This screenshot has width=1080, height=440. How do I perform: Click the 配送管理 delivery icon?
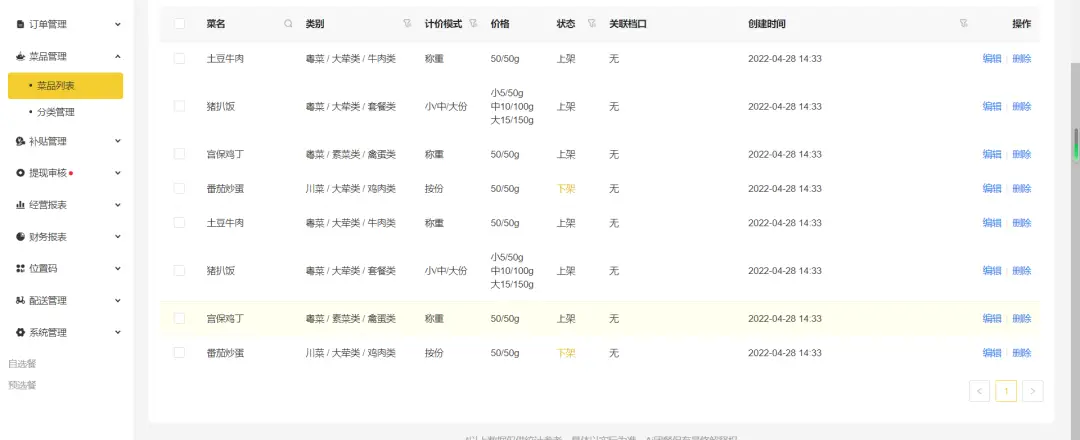tap(20, 301)
